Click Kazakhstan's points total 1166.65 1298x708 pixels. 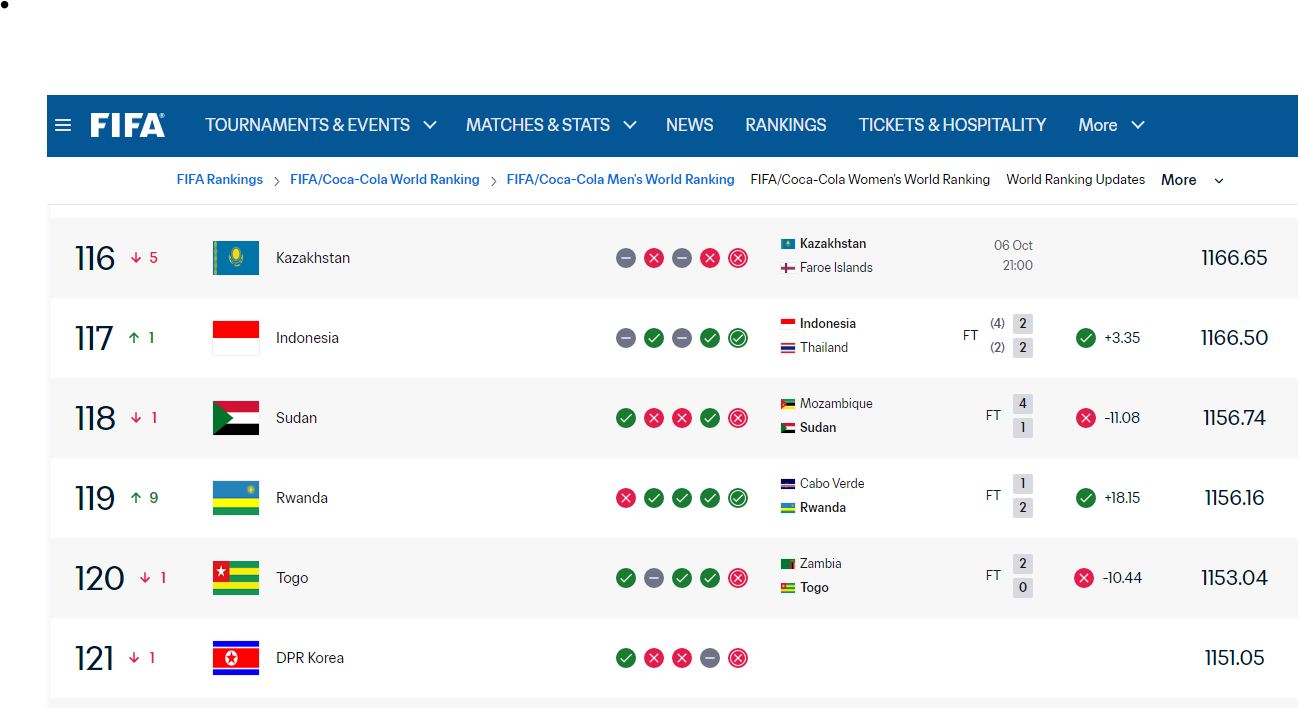[1234, 258]
